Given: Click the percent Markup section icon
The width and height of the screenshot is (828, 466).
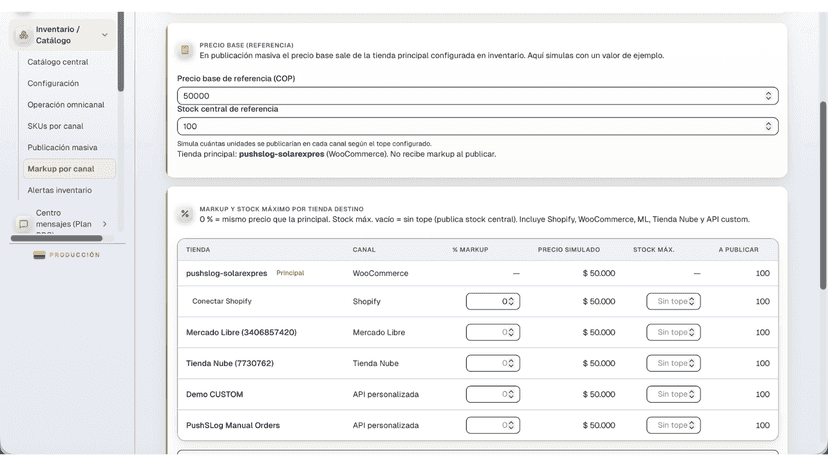Looking at the screenshot, I should 185,214.
